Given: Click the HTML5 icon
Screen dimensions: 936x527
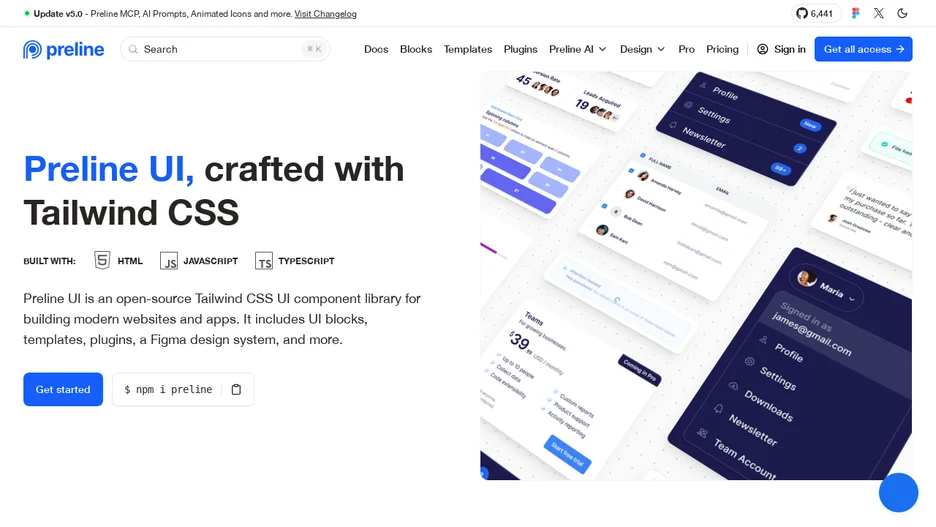Looking at the screenshot, I should click(x=102, y=260).
